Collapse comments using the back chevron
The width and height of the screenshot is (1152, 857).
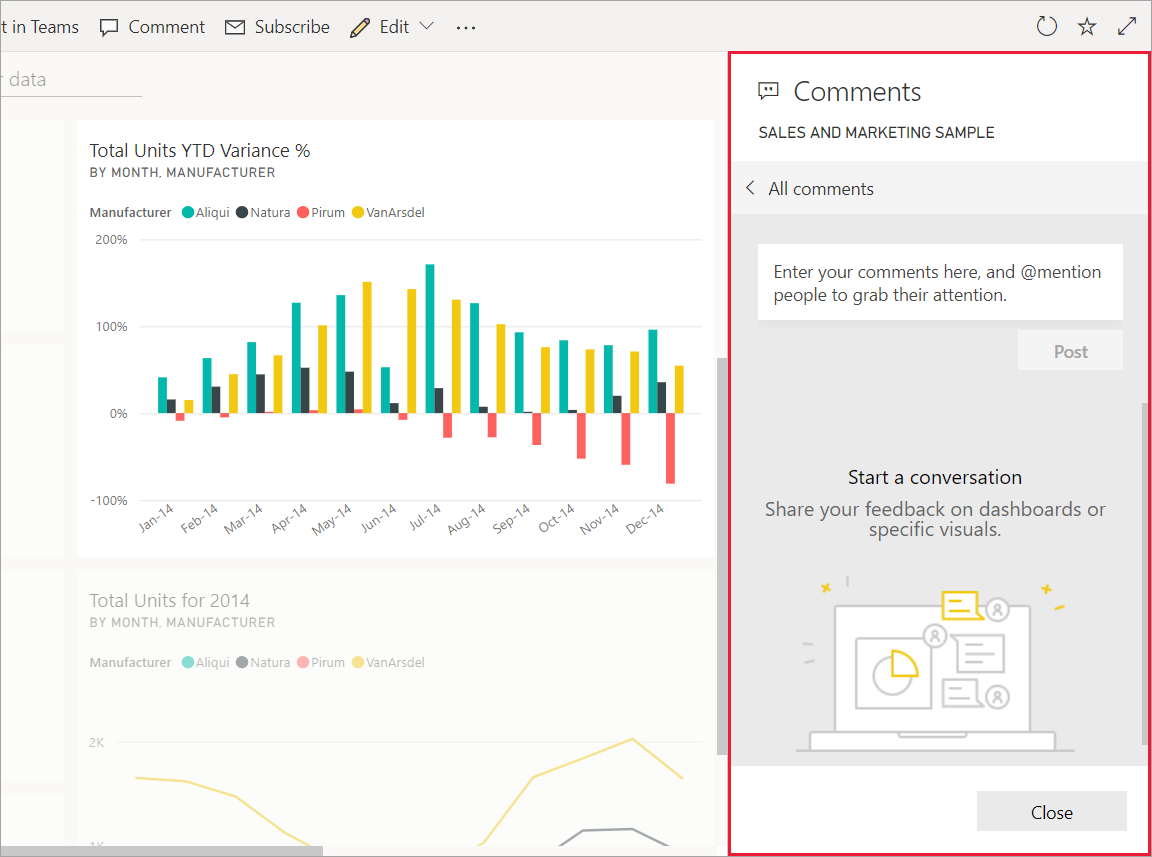(x=750, y=188)
